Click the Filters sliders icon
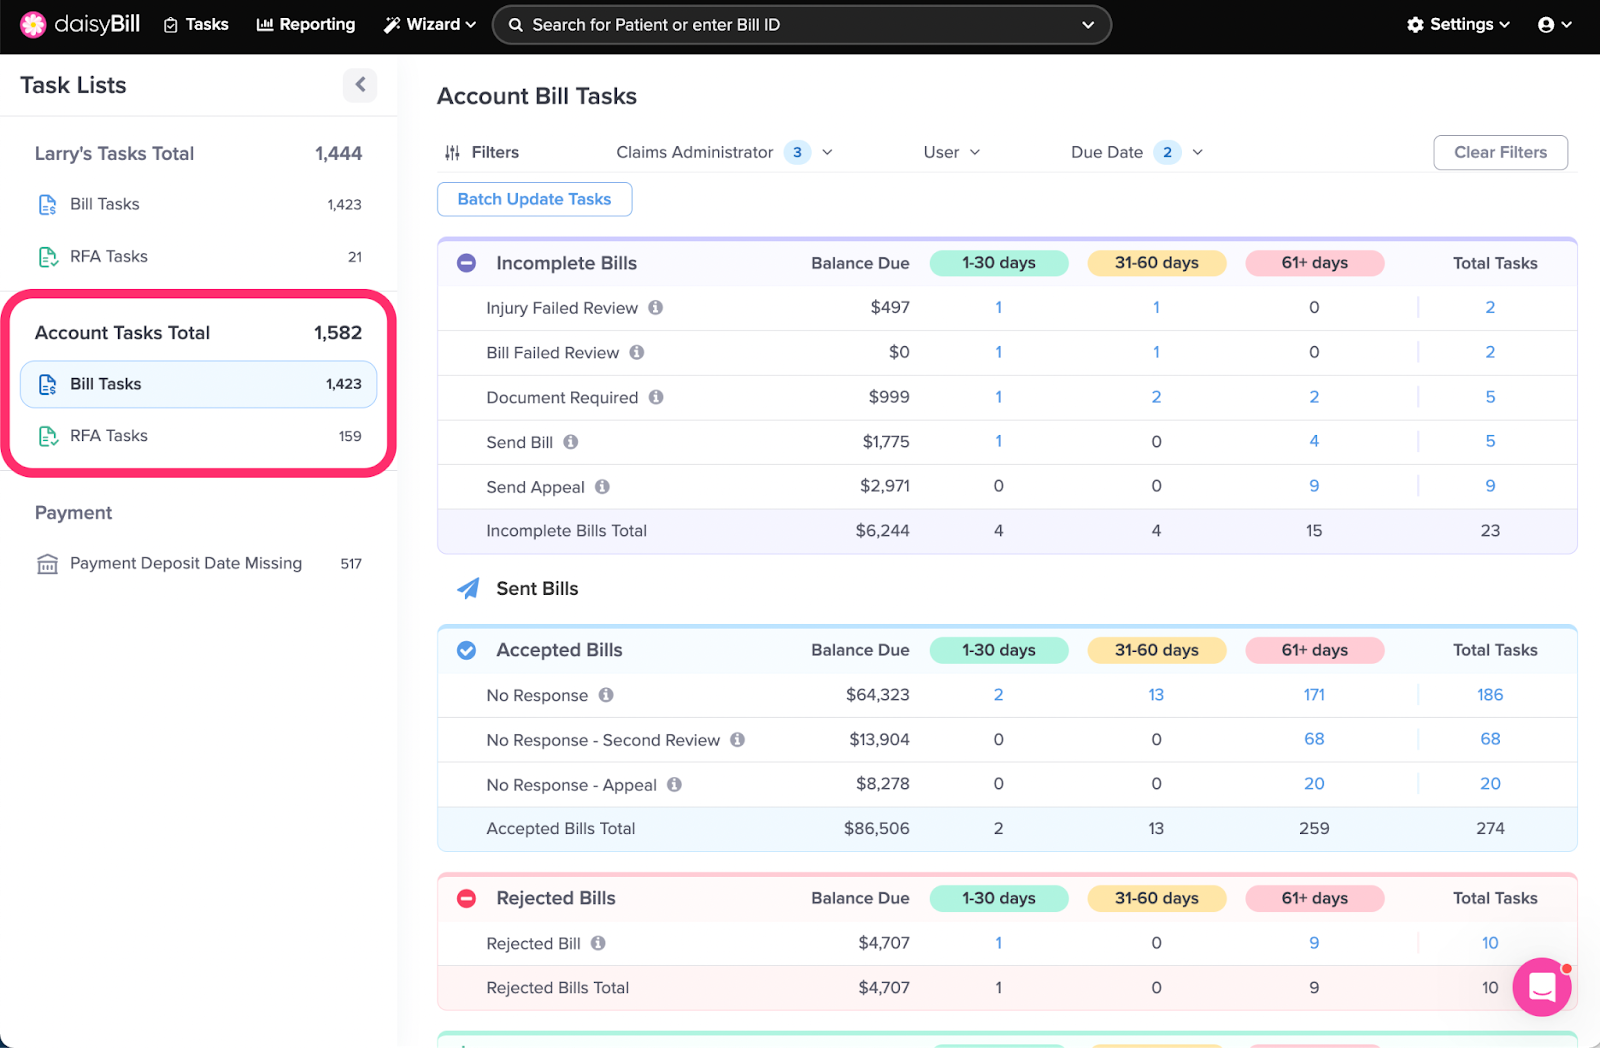Image resolution: width=1600 pixels, height=1048 pixels. click(453, 153)
